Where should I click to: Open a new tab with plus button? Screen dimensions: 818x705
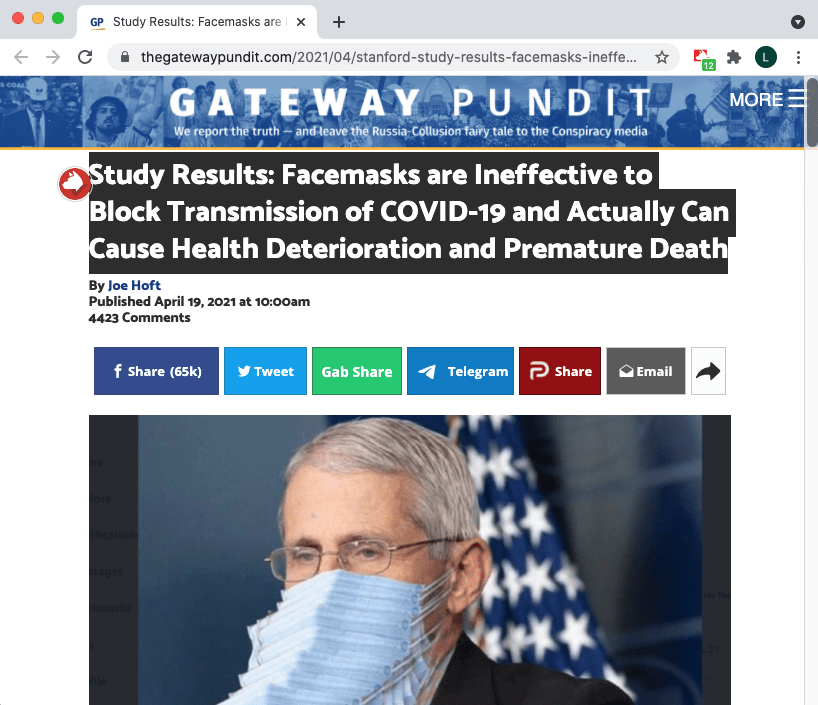point(339,22)
